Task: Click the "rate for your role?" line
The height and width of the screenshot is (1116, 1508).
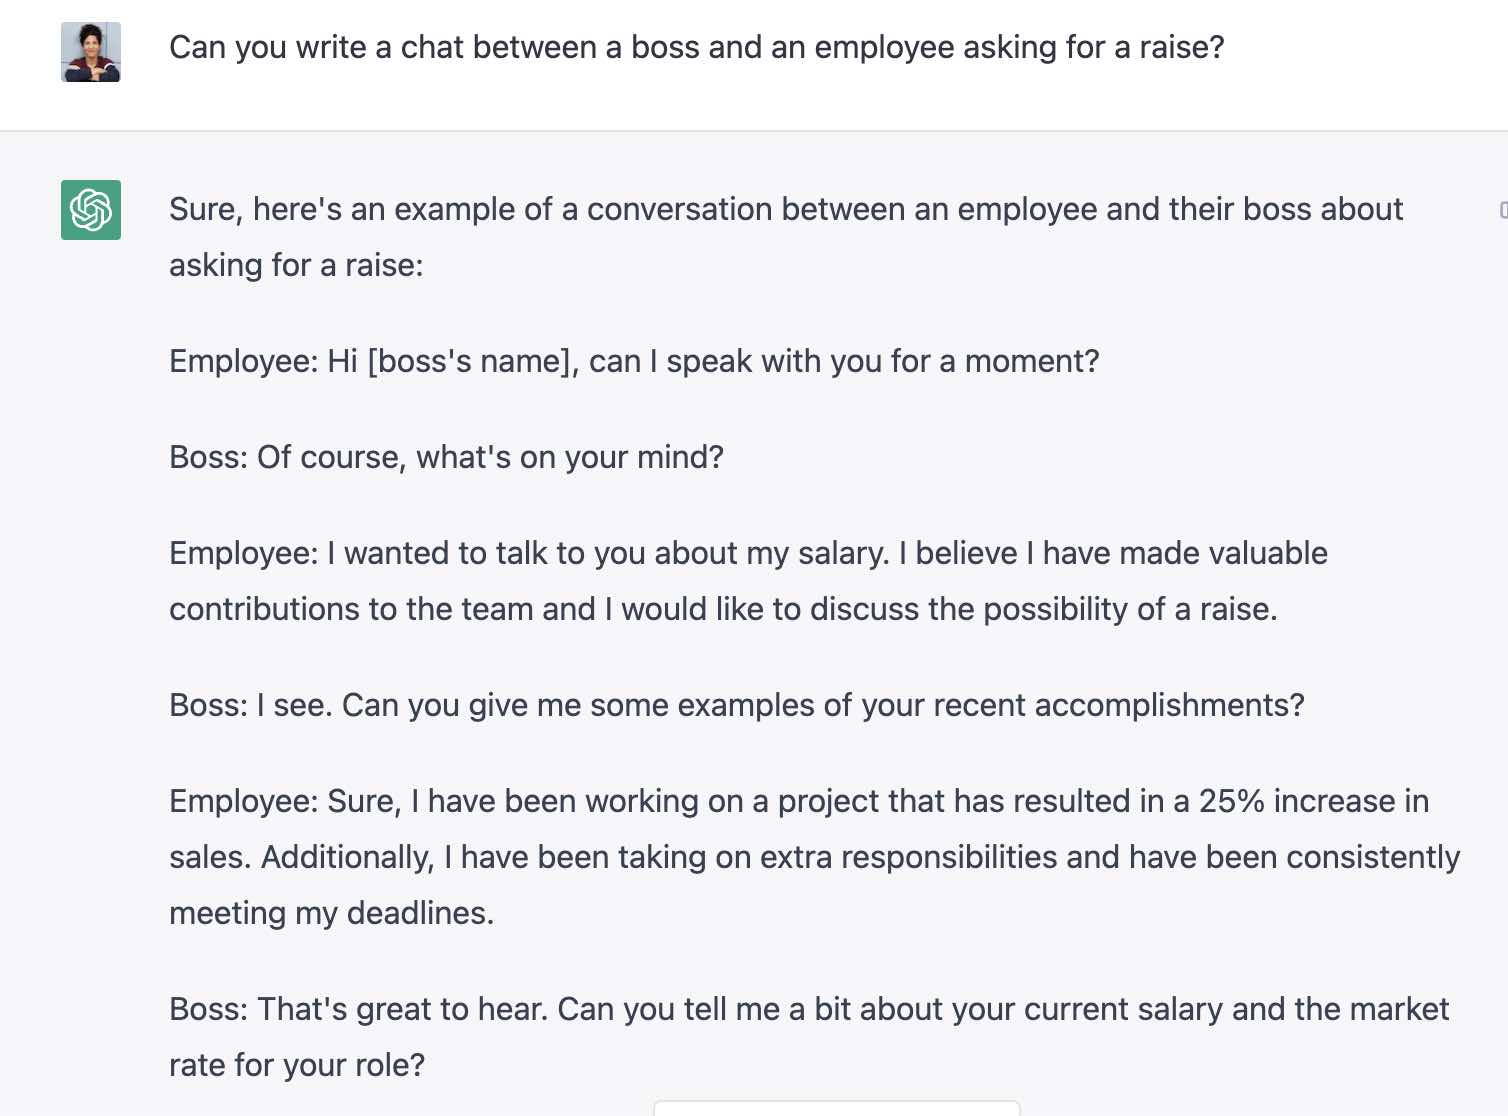Action: point(297,1066)
